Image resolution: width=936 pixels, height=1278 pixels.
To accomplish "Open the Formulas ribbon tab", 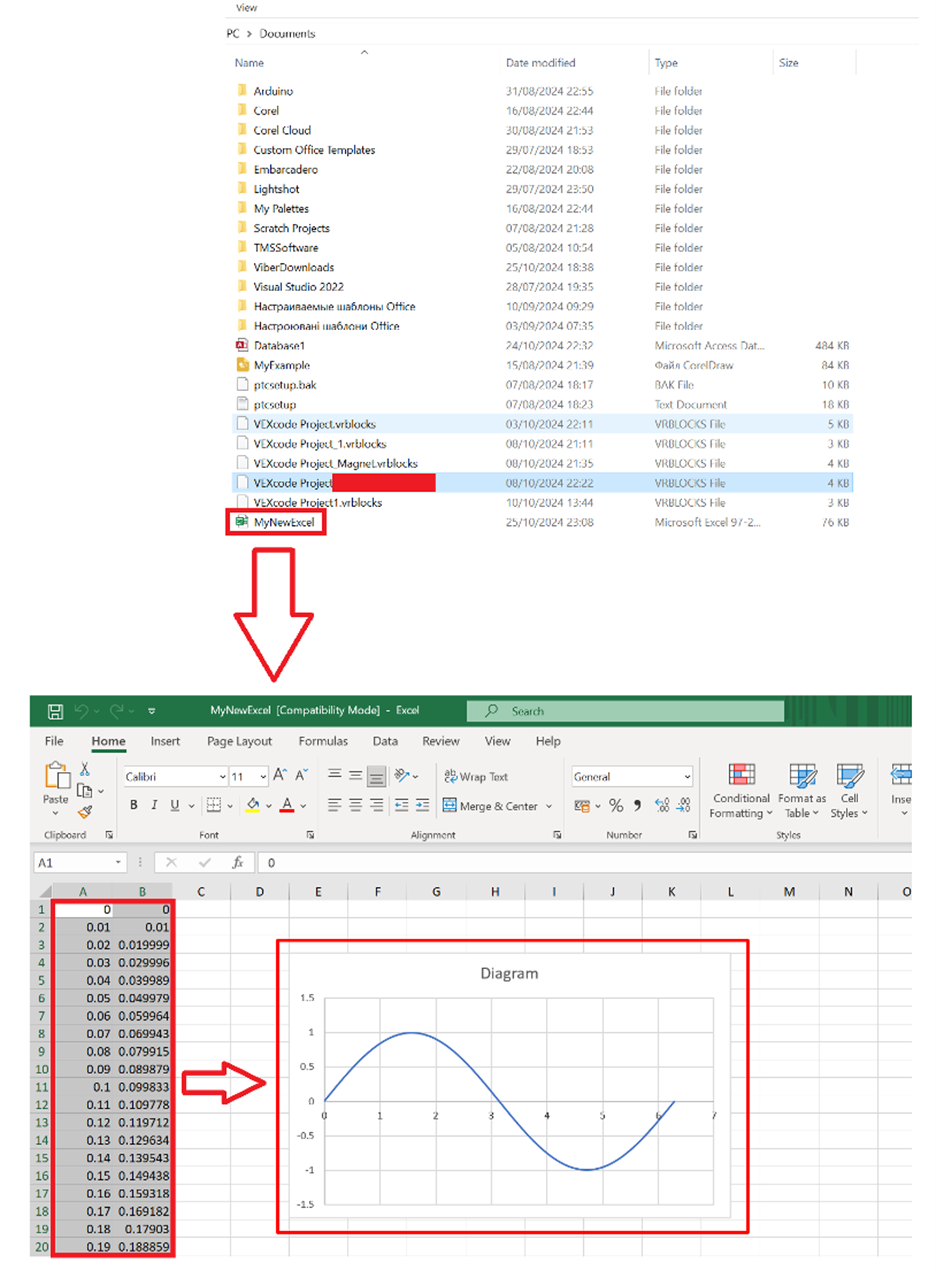I will tap(323, 741).
